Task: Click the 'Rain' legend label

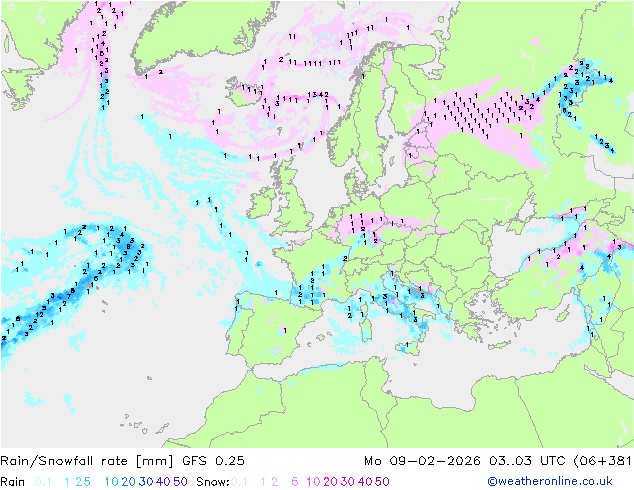Action: 13,482
